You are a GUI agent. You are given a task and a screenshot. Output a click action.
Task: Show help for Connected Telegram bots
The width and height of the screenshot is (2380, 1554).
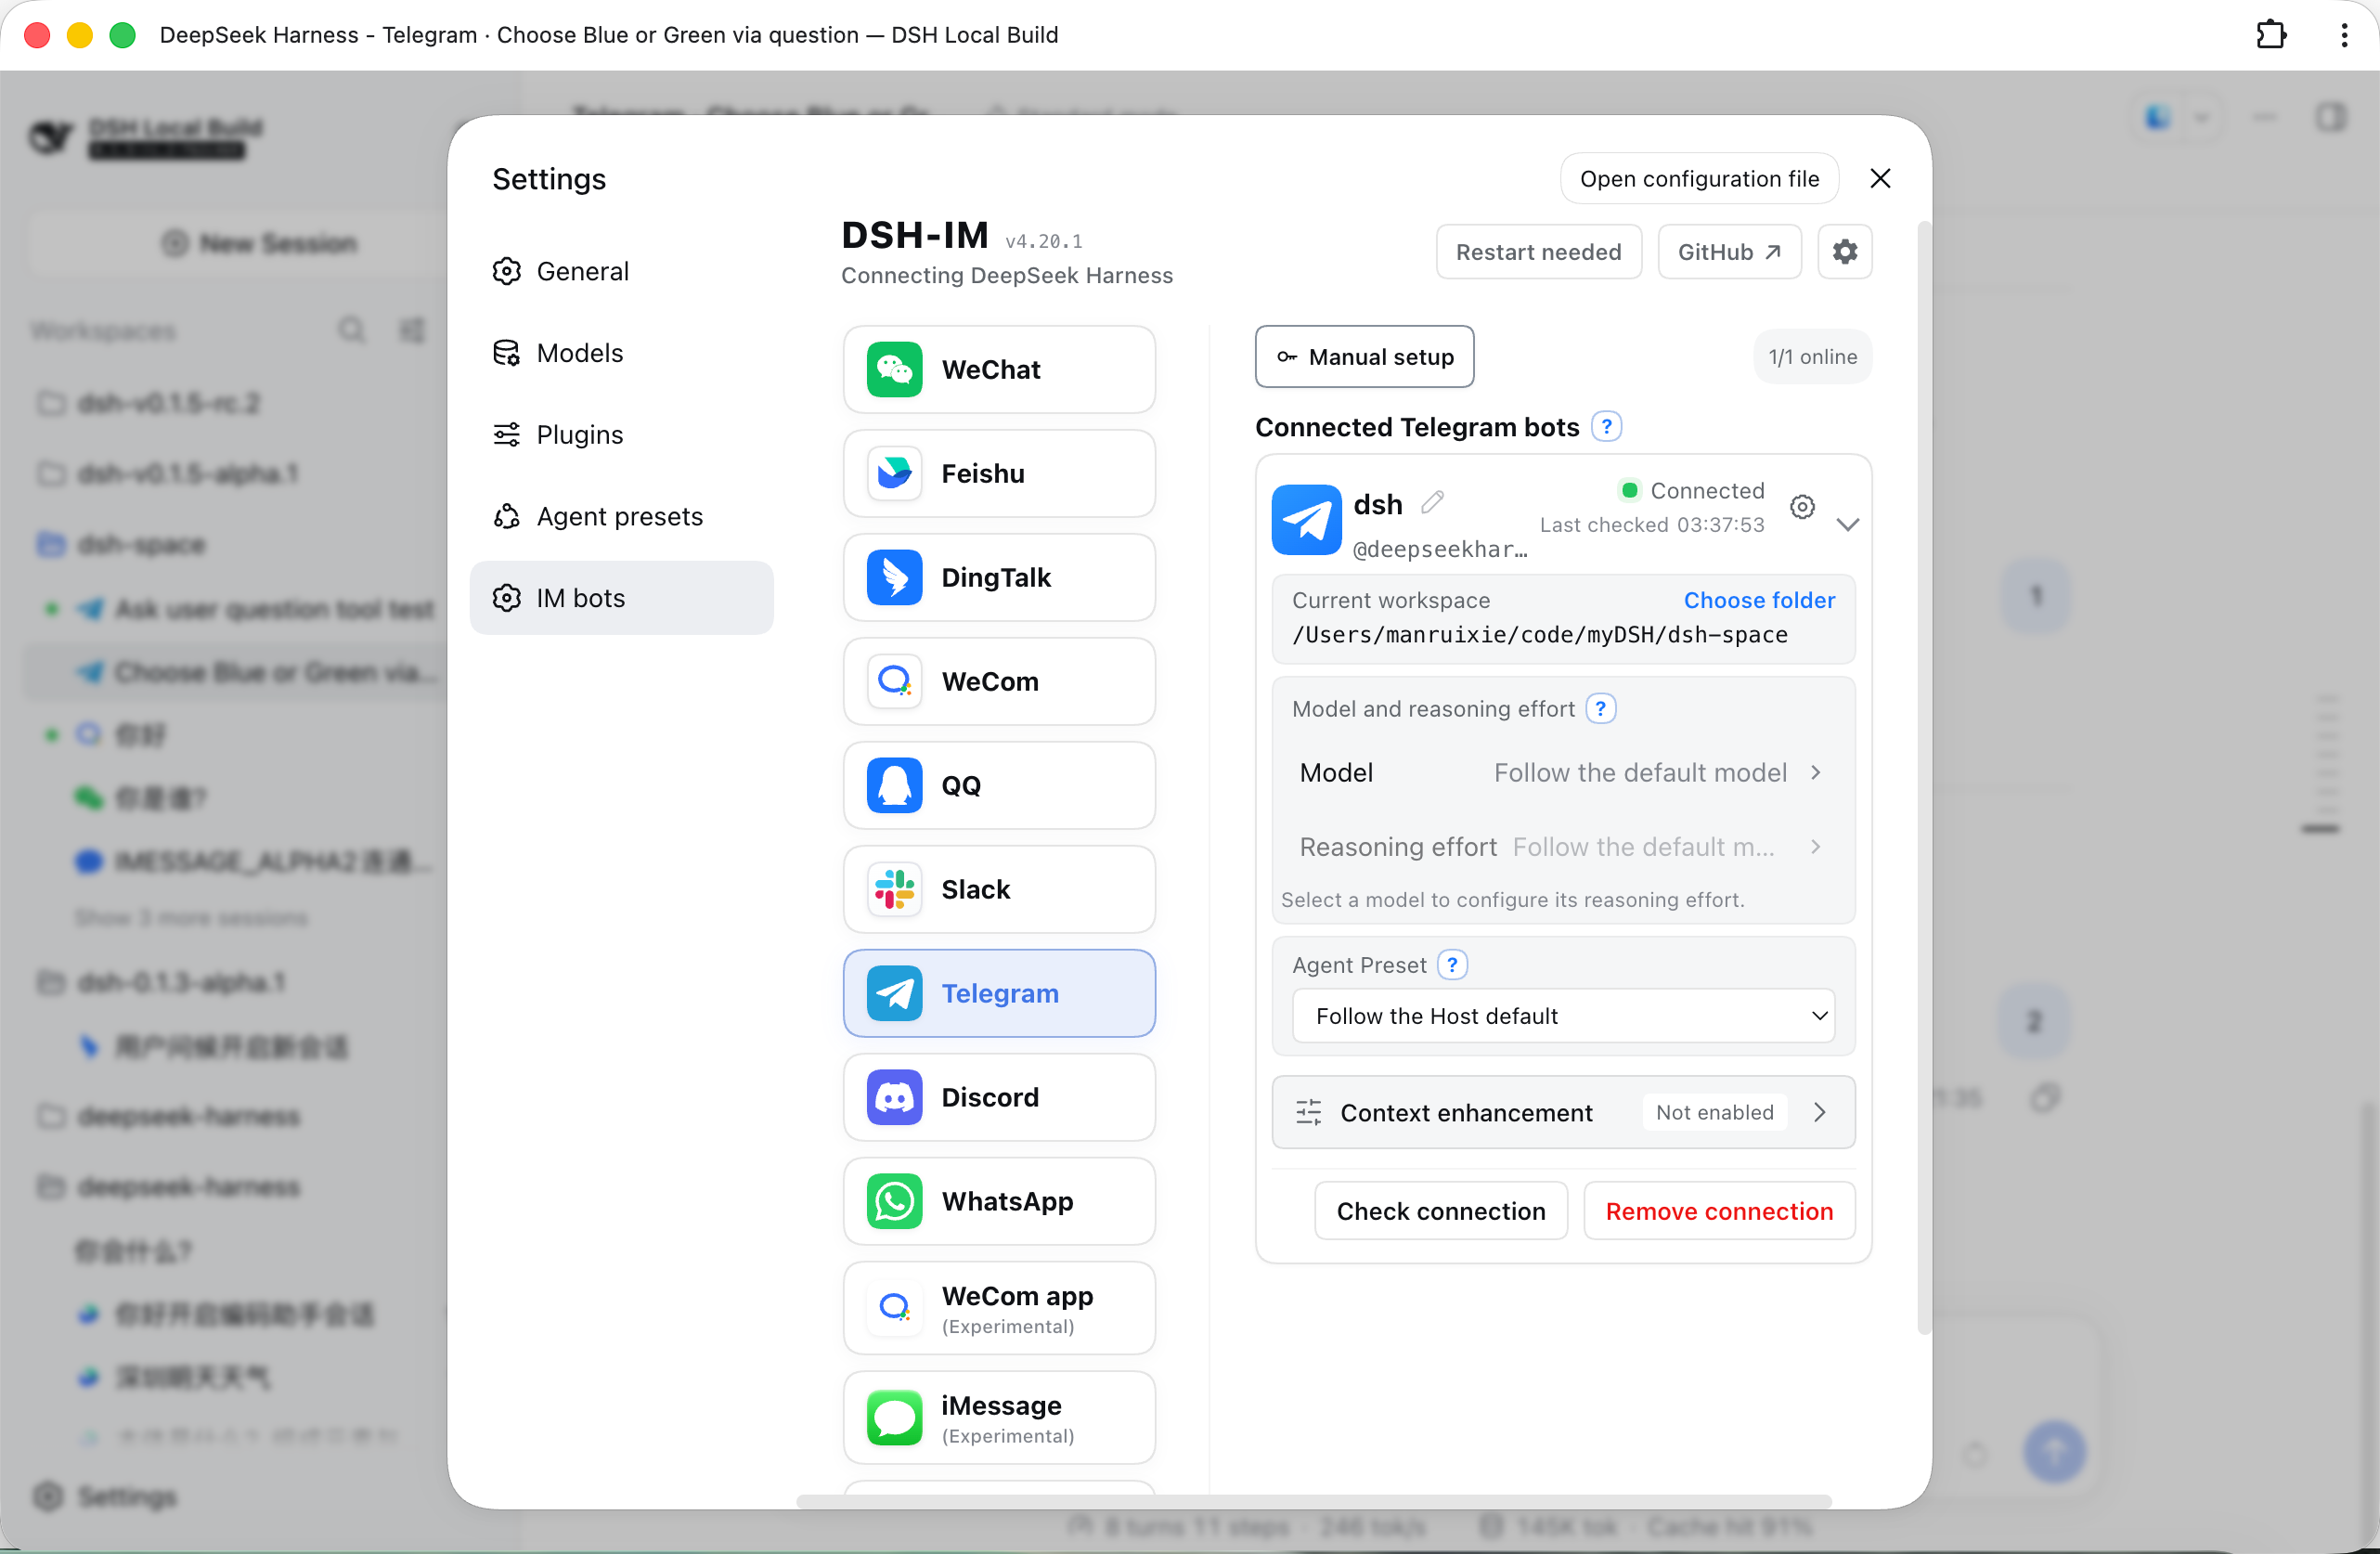coord(1606,427)
